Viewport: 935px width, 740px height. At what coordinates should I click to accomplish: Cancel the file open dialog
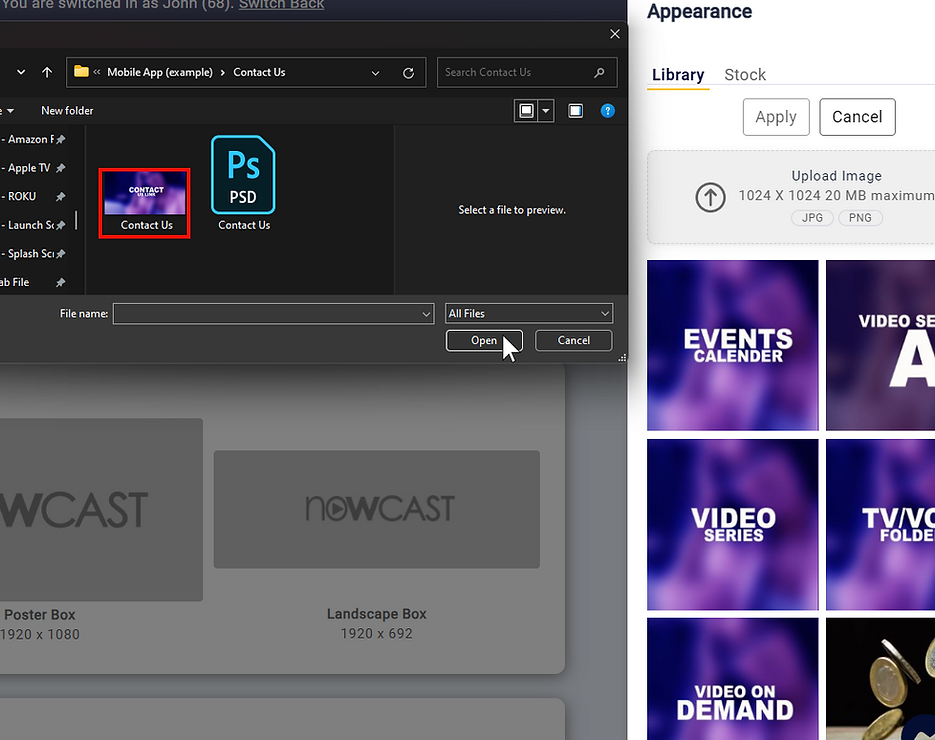tap(573, 340)
